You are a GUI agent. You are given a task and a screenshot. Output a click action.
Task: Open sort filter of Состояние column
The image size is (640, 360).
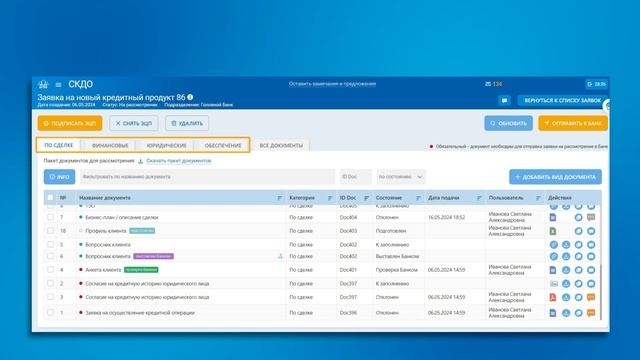pyautogui.click(x=418, y=198)
